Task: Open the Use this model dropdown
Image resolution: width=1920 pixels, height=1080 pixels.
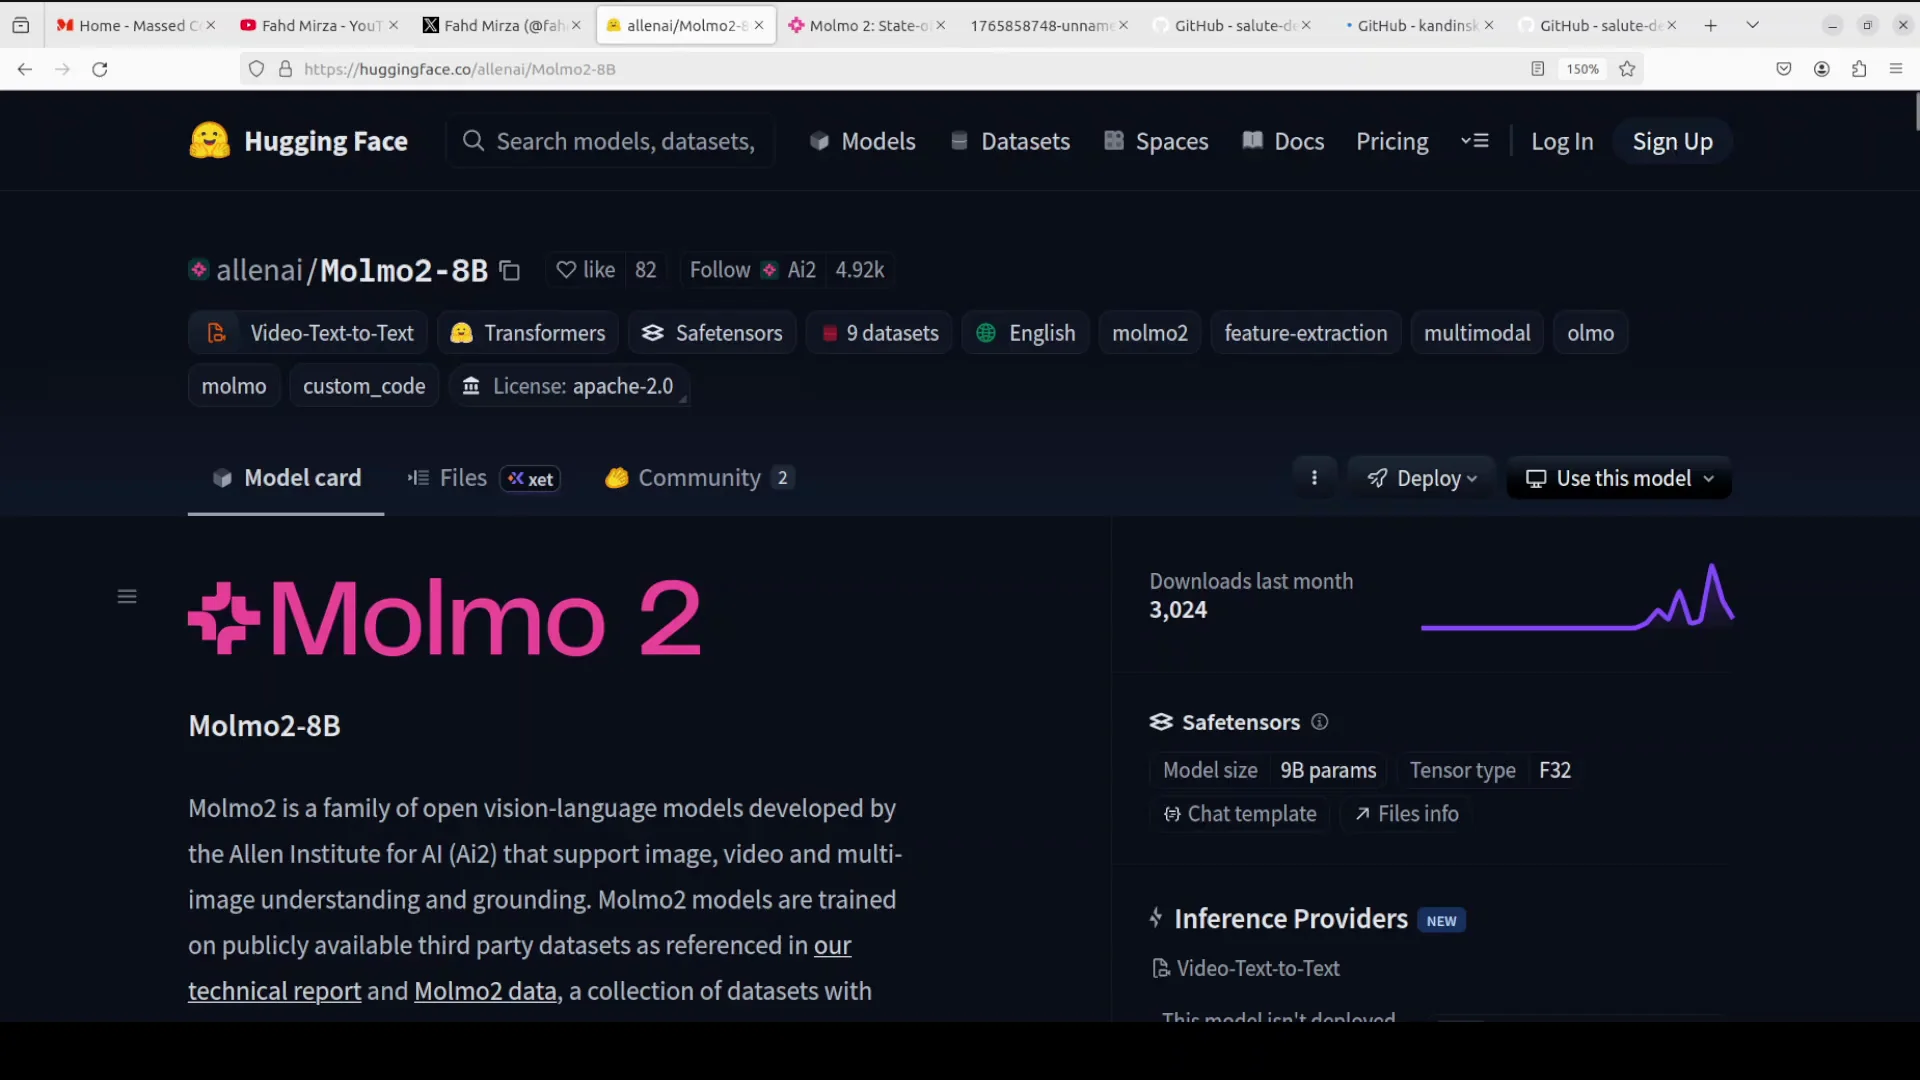Action: tap(1619, 479)
